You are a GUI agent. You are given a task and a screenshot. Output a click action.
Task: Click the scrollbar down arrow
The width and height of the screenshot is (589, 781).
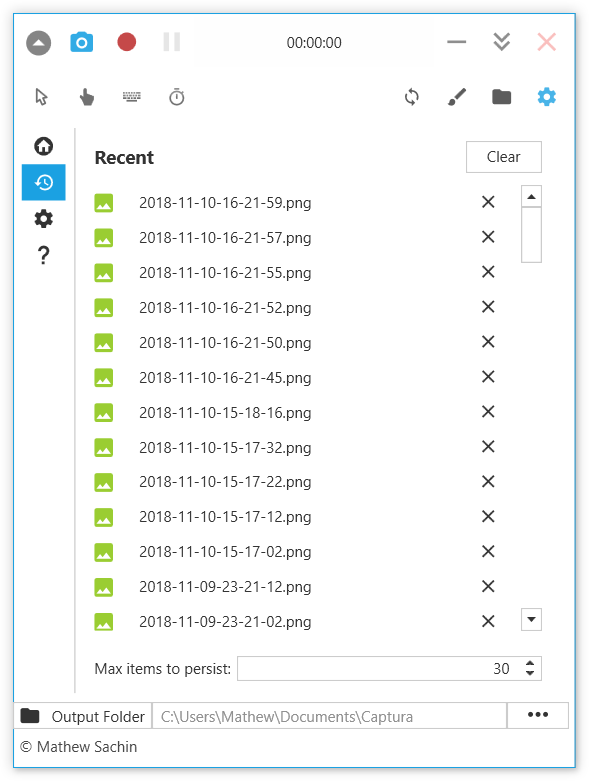(531, 620)
